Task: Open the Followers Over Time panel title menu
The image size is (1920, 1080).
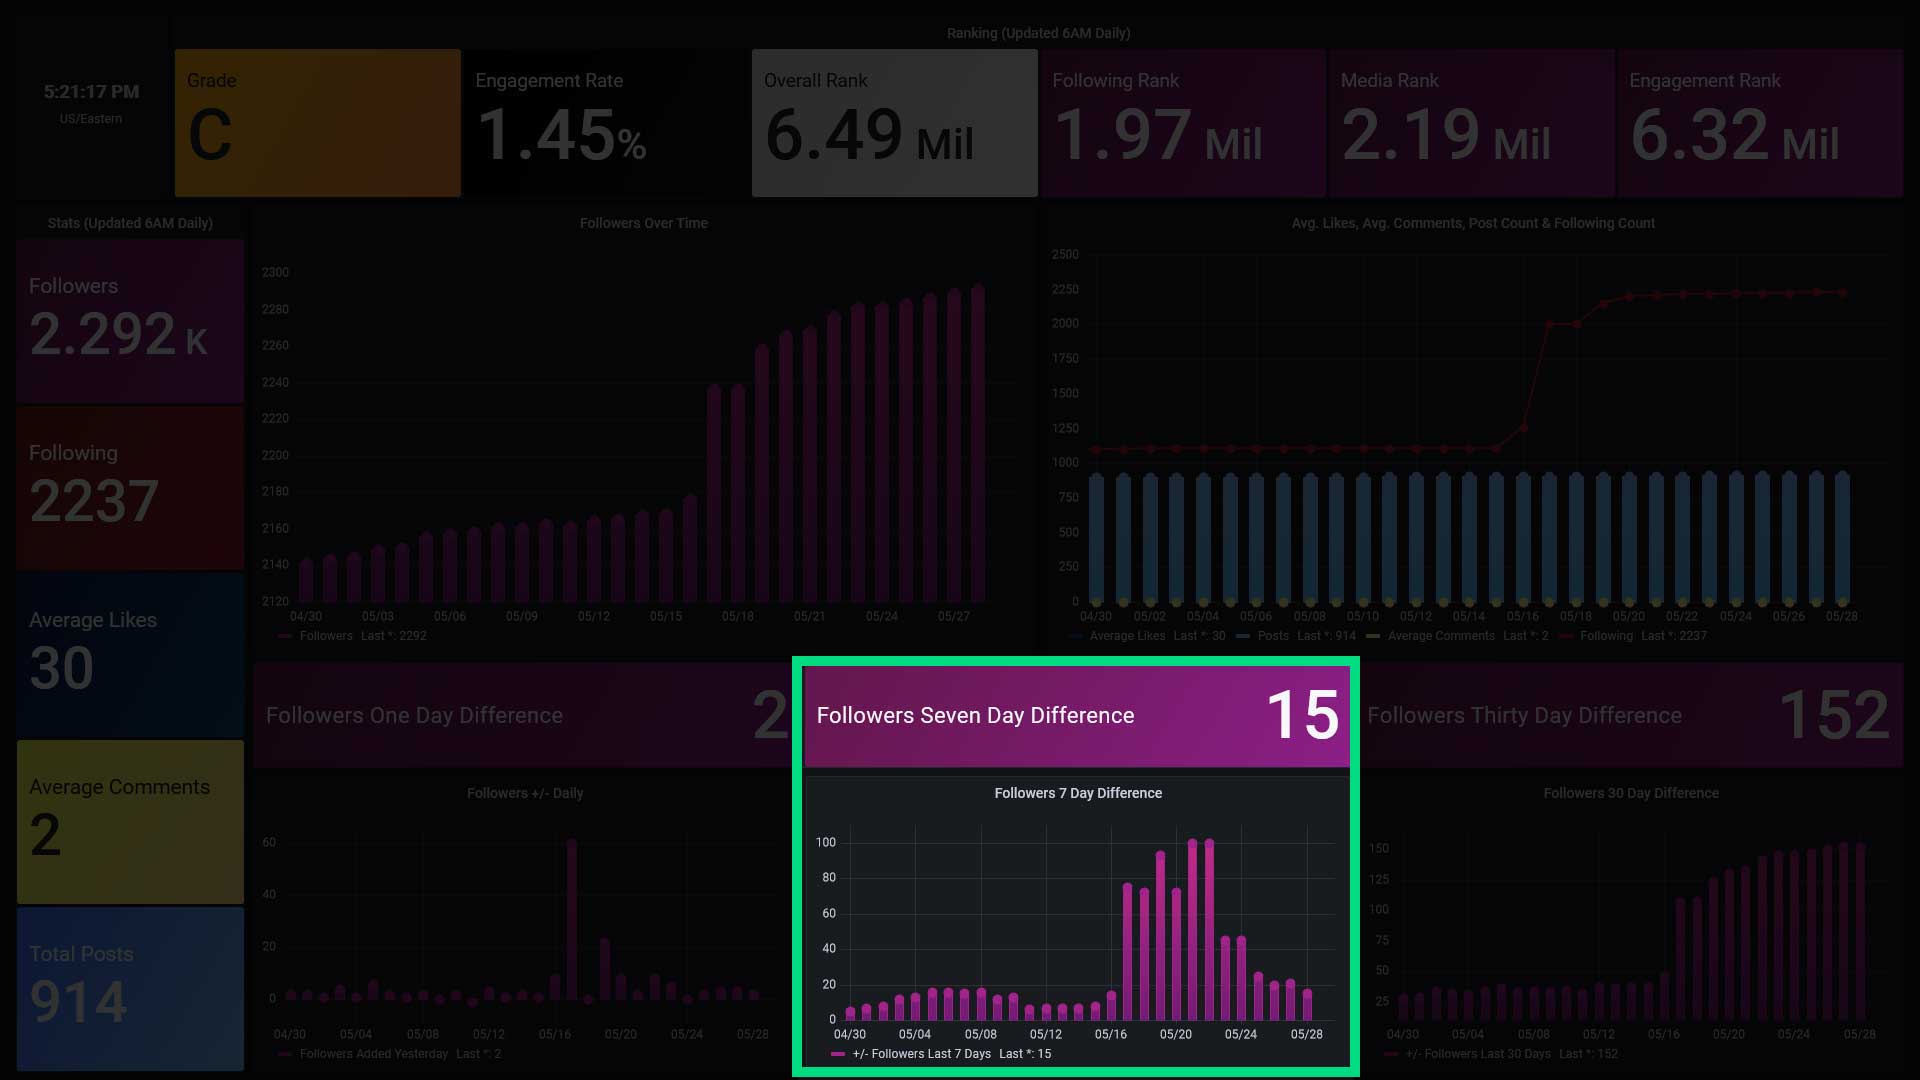Action: tap(643, 223)
